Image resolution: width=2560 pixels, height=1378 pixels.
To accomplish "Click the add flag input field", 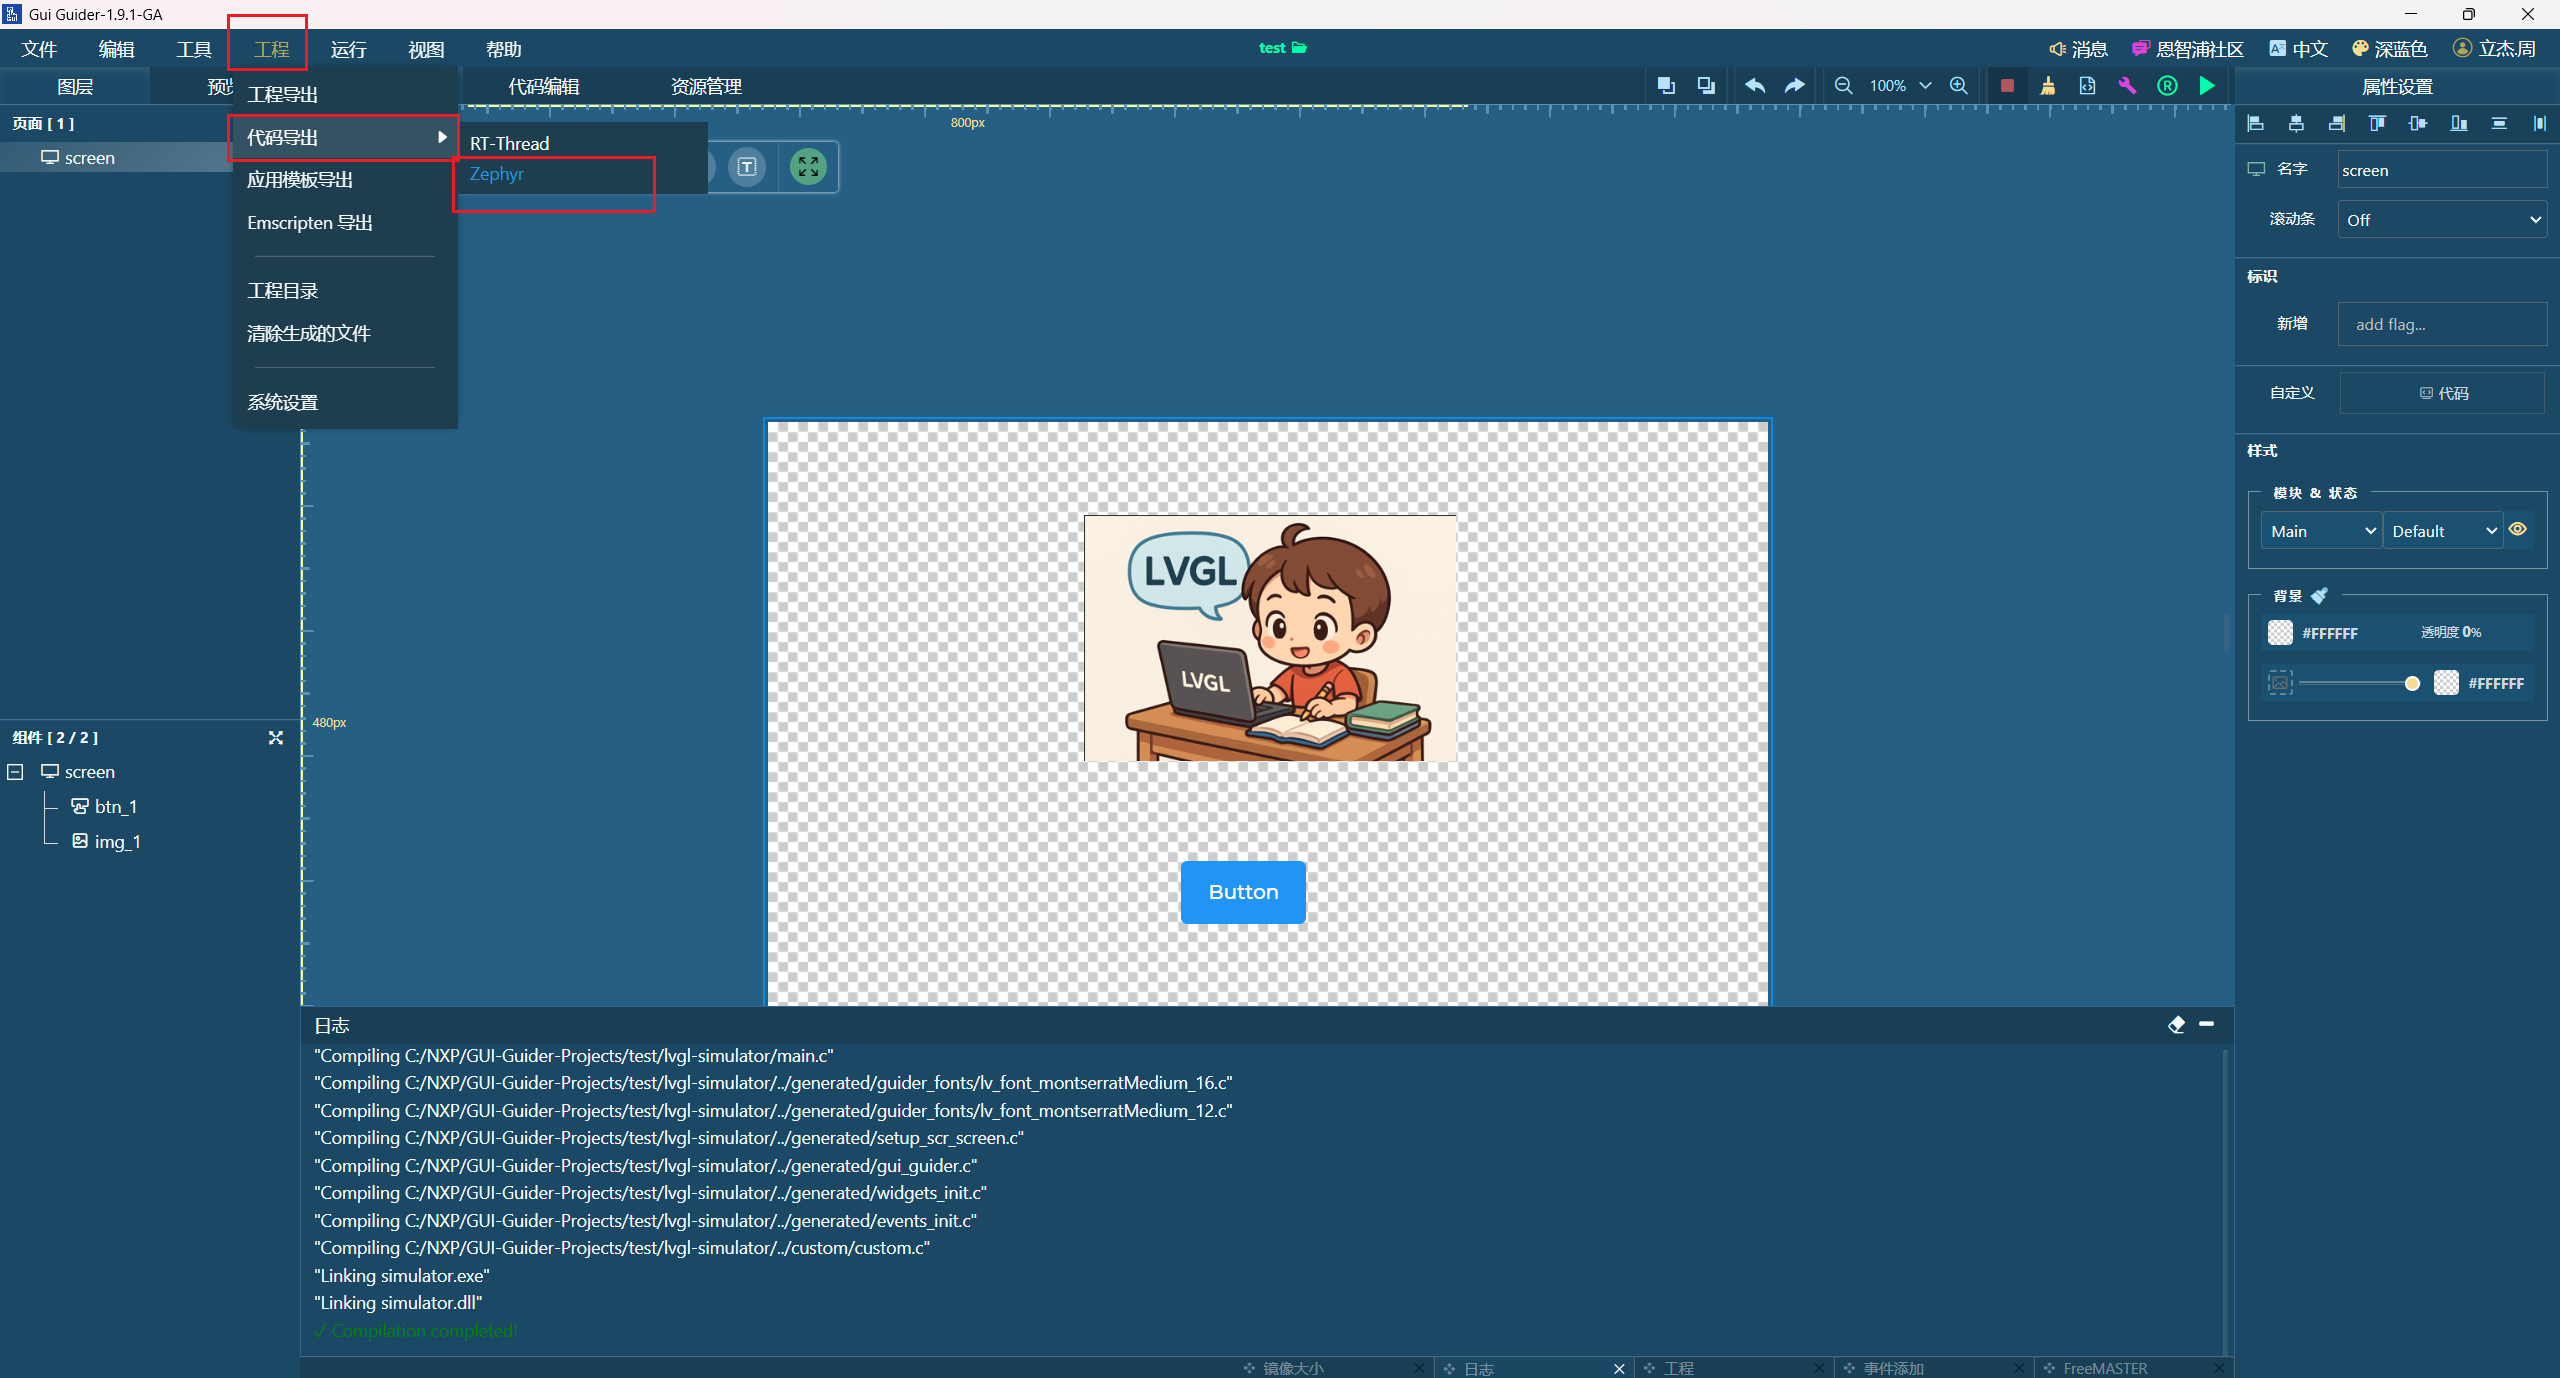I will 2442,324.
